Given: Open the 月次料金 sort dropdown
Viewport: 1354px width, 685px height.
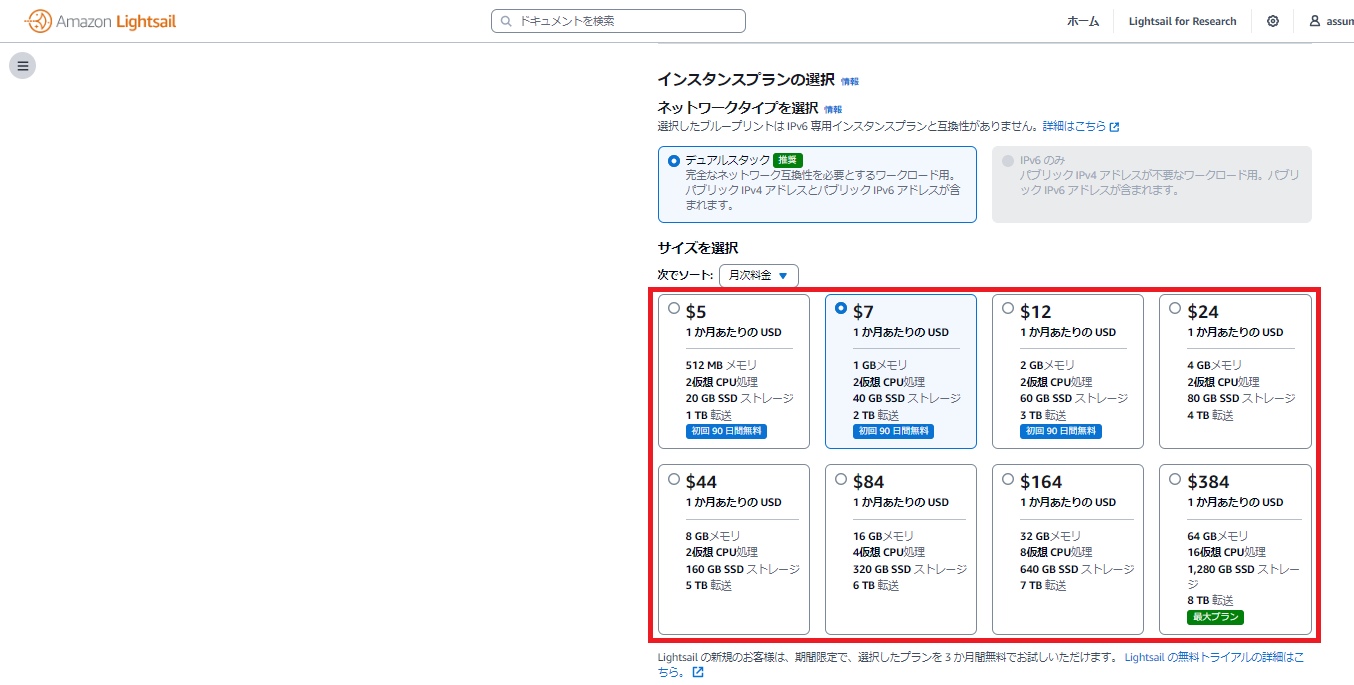Looking at the screenshot, I should [x=759, y=276].
